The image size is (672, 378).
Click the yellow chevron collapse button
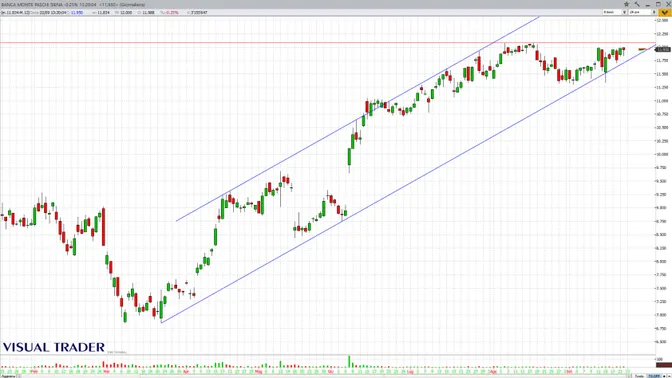pyautogui.click(x=664, y=12)
